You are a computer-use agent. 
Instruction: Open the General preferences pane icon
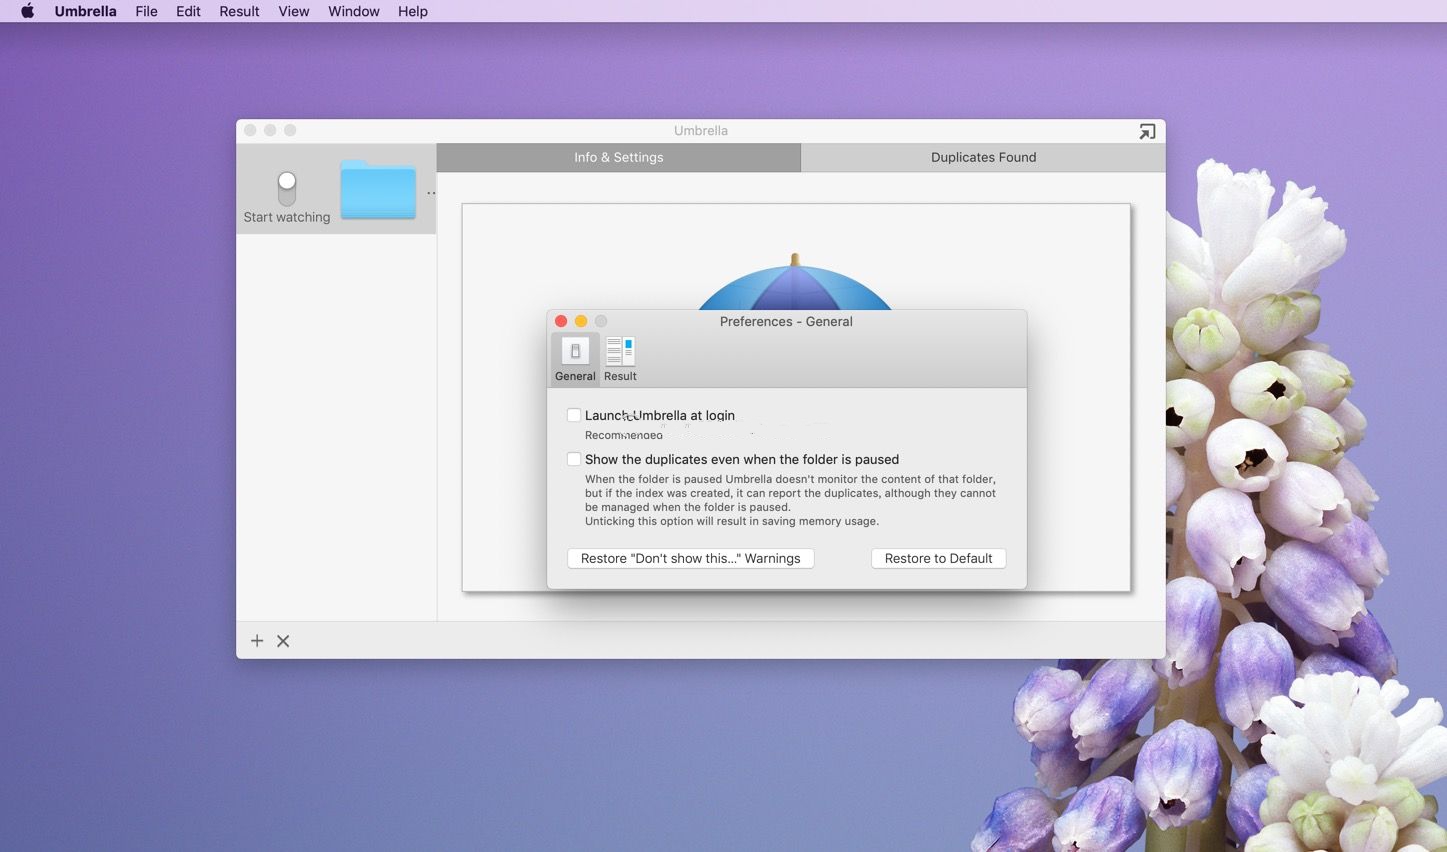click(575, 359)
